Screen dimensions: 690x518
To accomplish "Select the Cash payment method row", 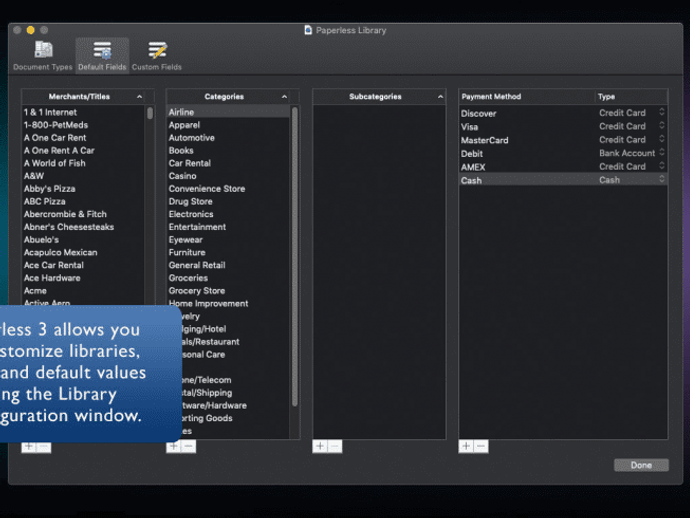I will [563, 180].
